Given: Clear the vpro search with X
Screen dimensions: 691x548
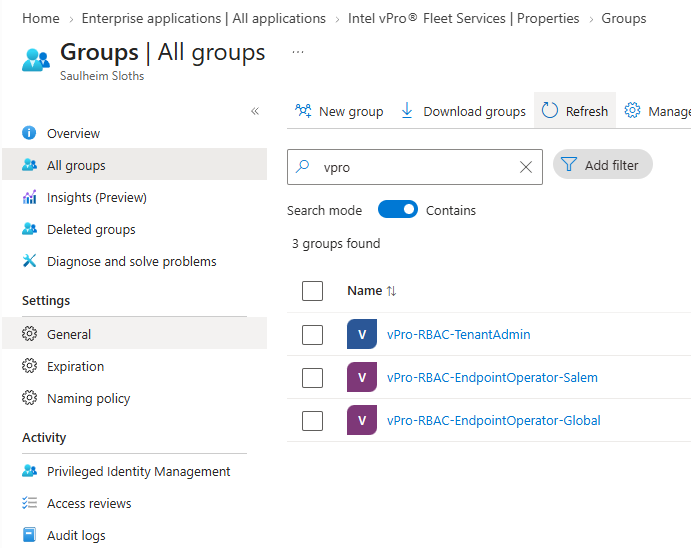Looking at the screenshot, I should tap(526, 167).
